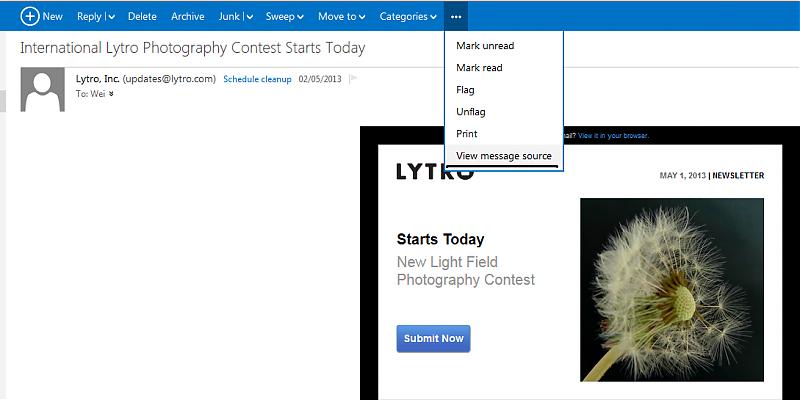The width and height of the screenshot is (800, 400).
Task: Expand the Reply dropdown arrow
Action: pos(110,17)
